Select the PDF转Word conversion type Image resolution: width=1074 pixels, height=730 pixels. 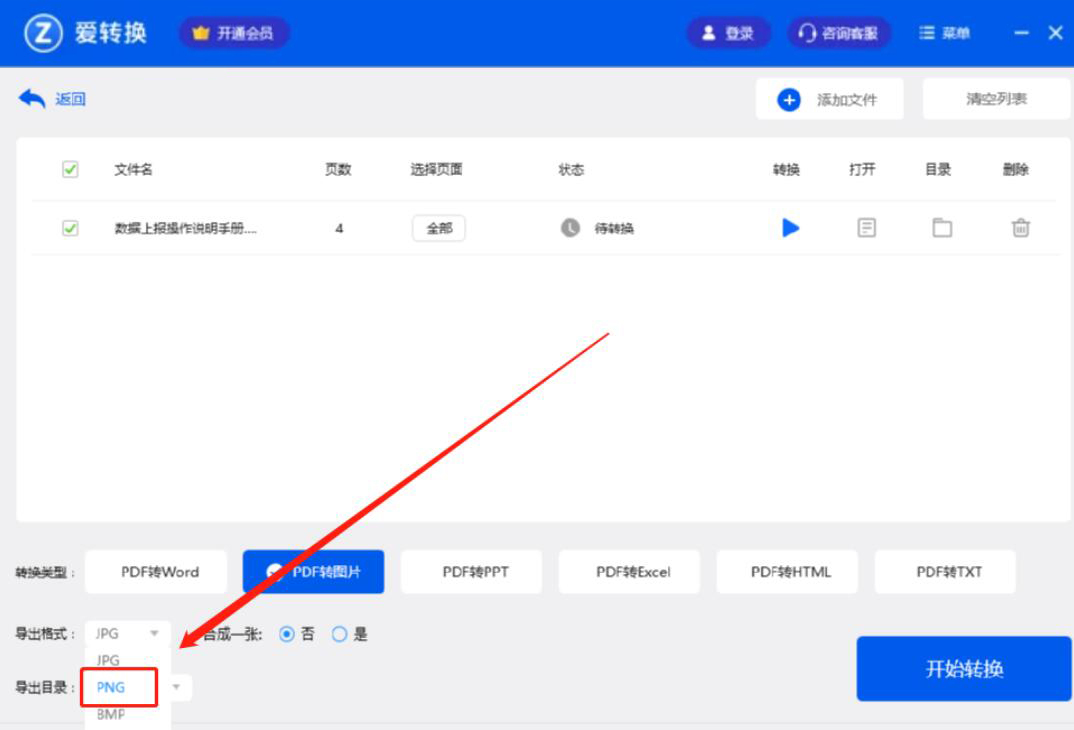[156, 572]
